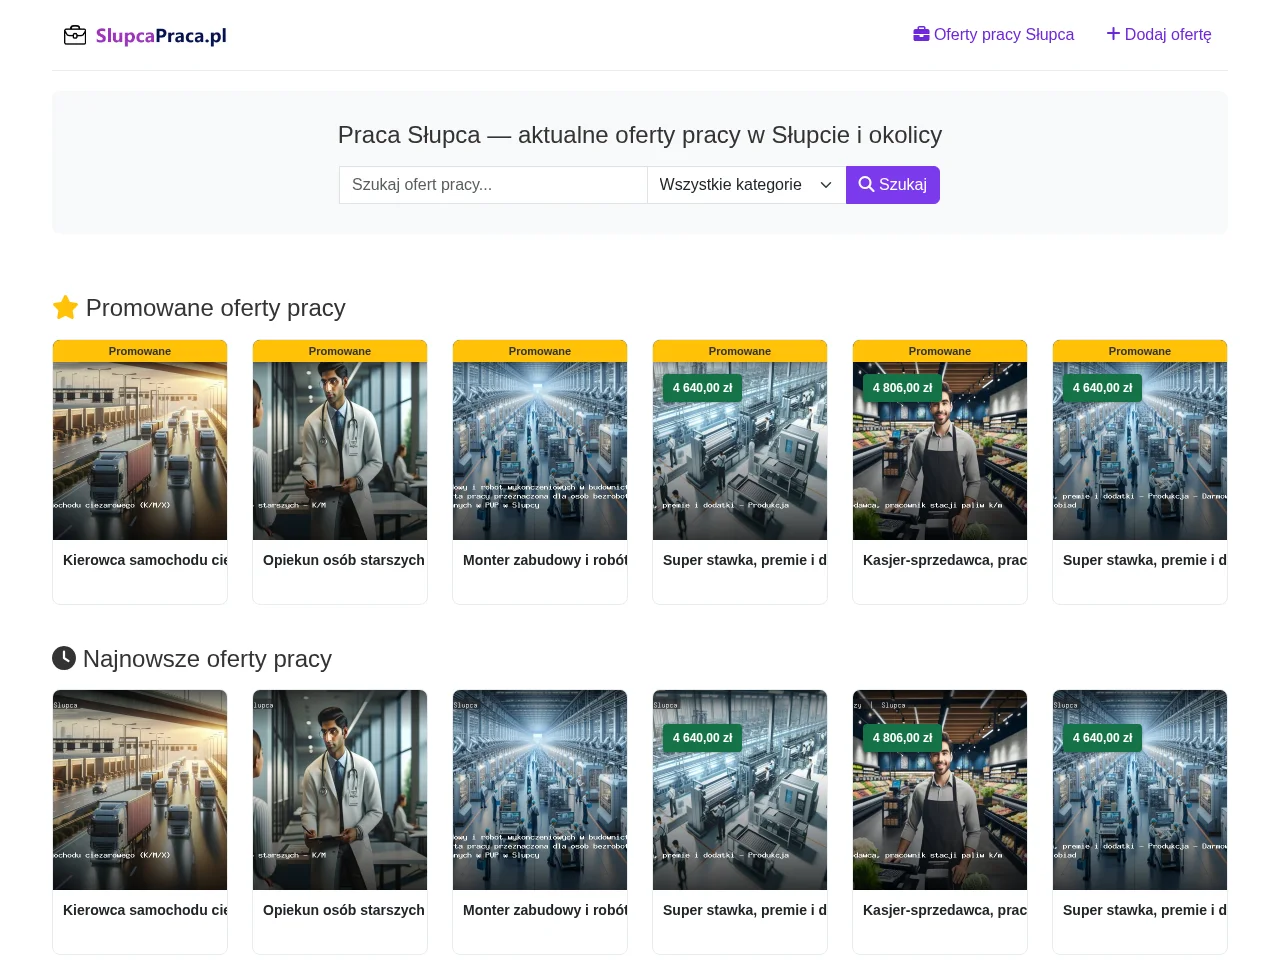Click the clock icon beside Najnowsze oferty pracy

(64, 658)
